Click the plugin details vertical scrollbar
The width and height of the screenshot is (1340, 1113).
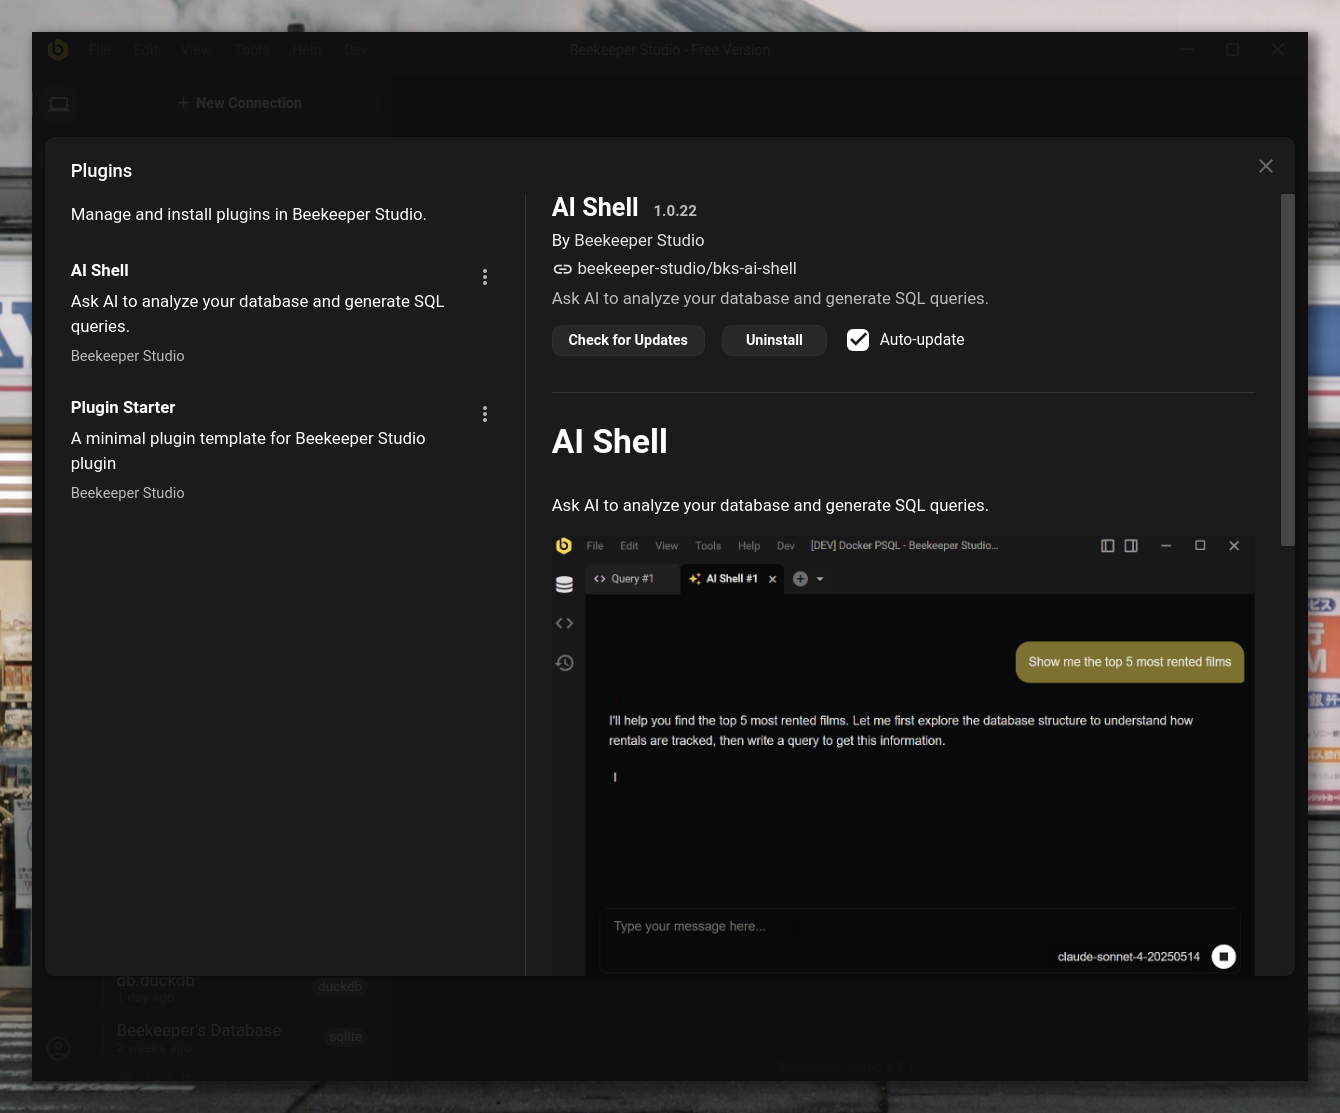[x=1287, y=370]
